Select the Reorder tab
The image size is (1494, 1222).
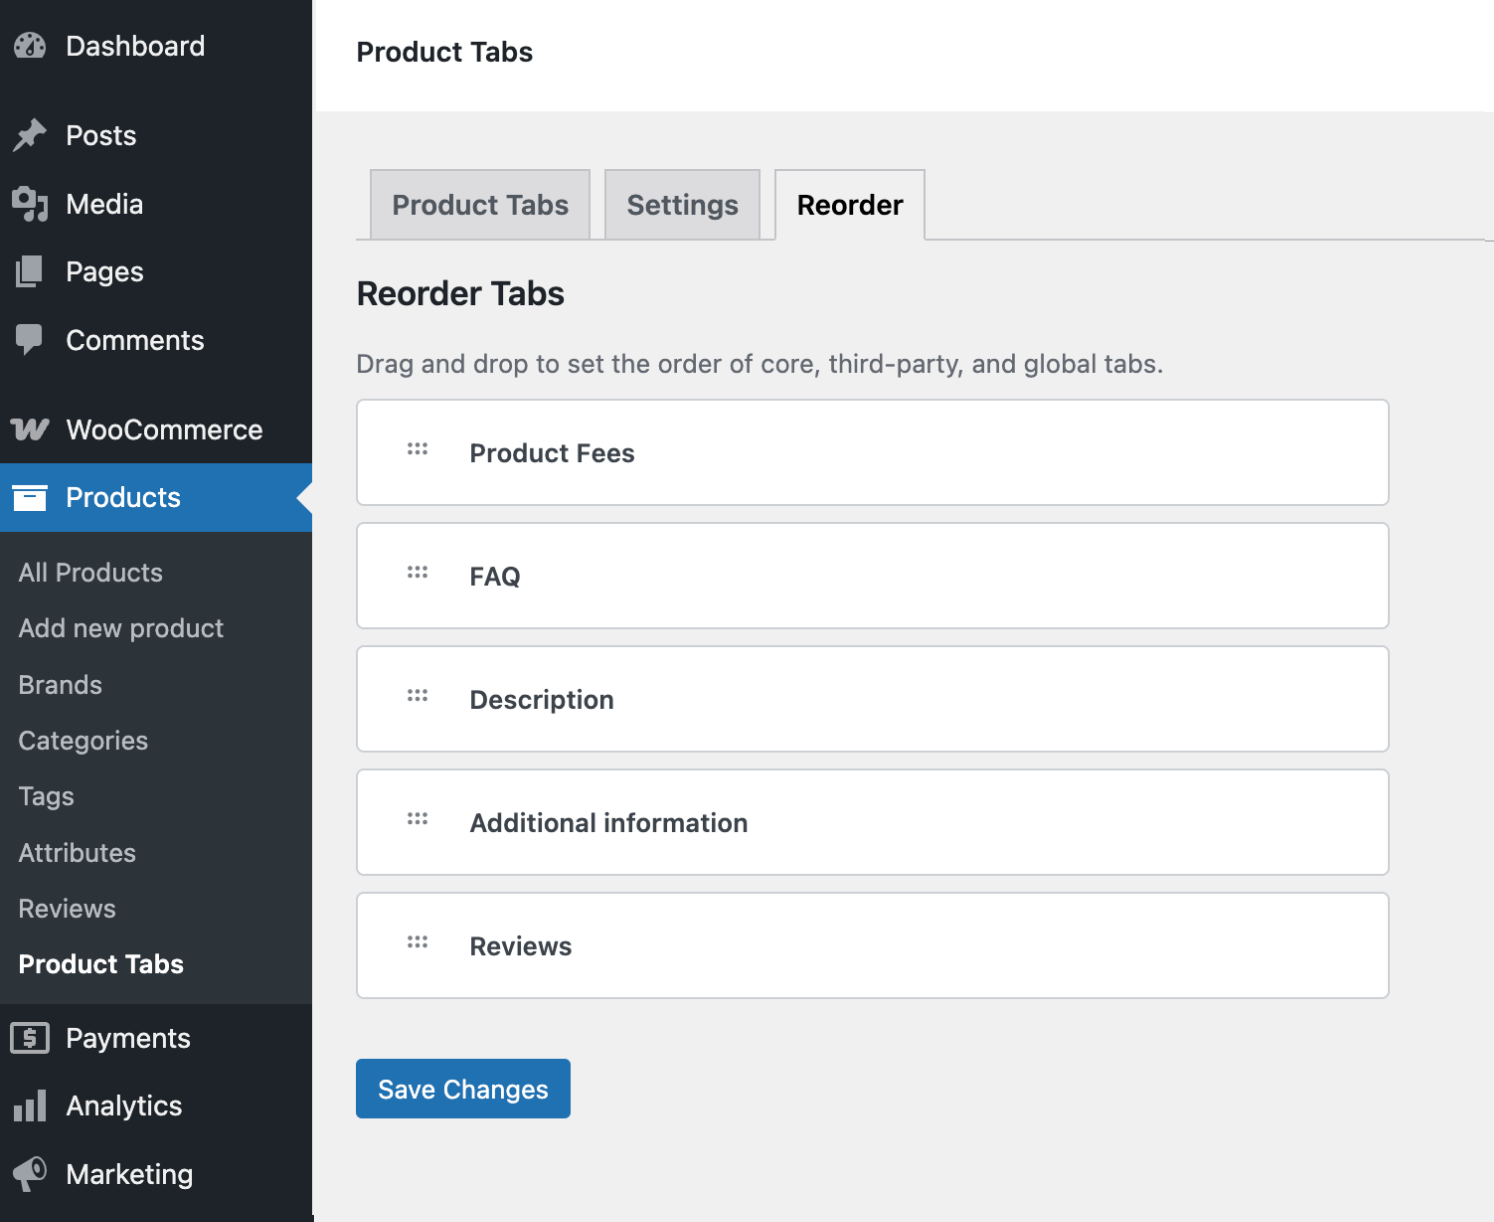point(849,204)
